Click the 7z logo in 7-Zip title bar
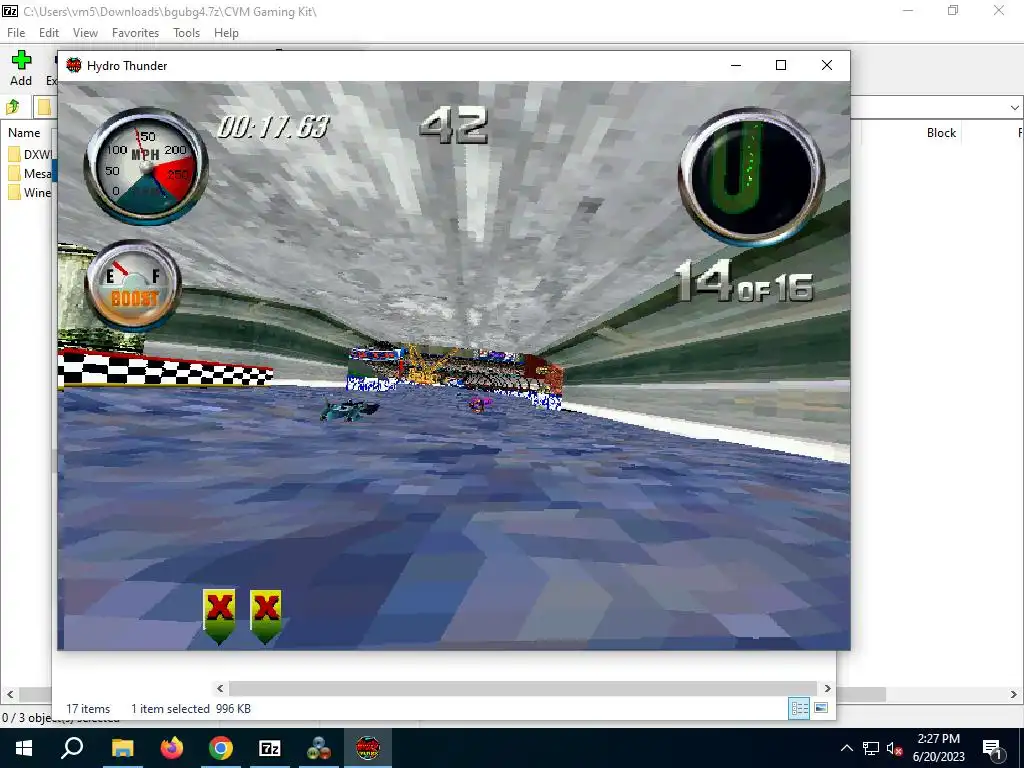This screenshot has height=768, width=1024. coord(10,10)
